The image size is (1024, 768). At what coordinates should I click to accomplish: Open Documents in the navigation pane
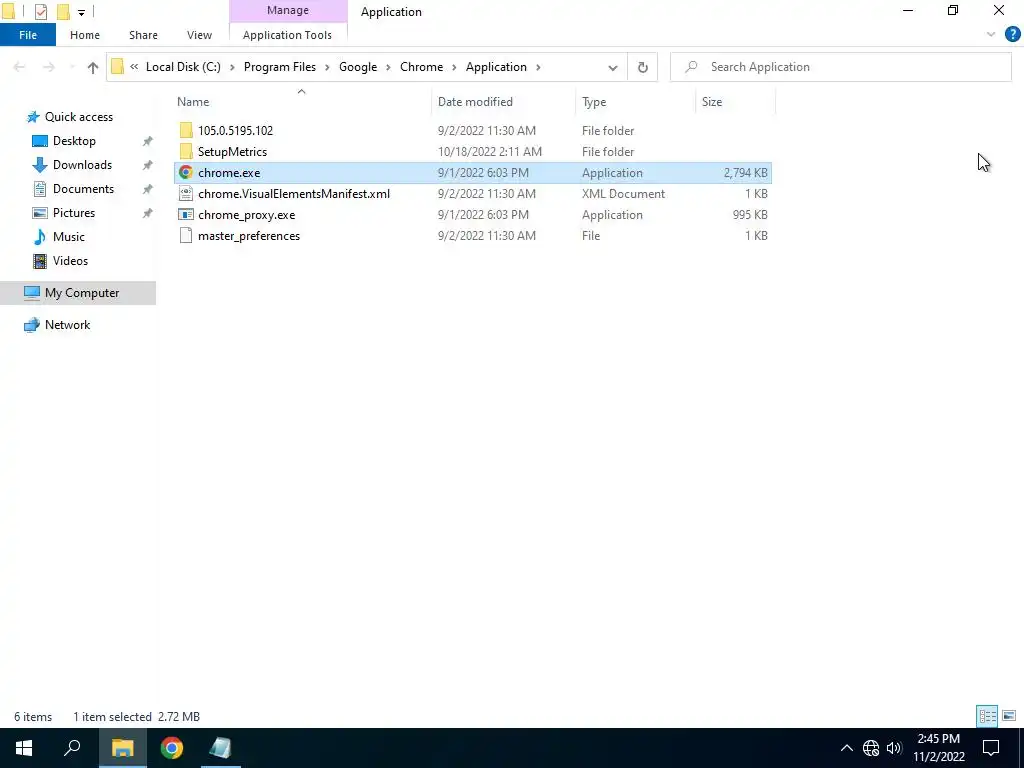[83, 189]
